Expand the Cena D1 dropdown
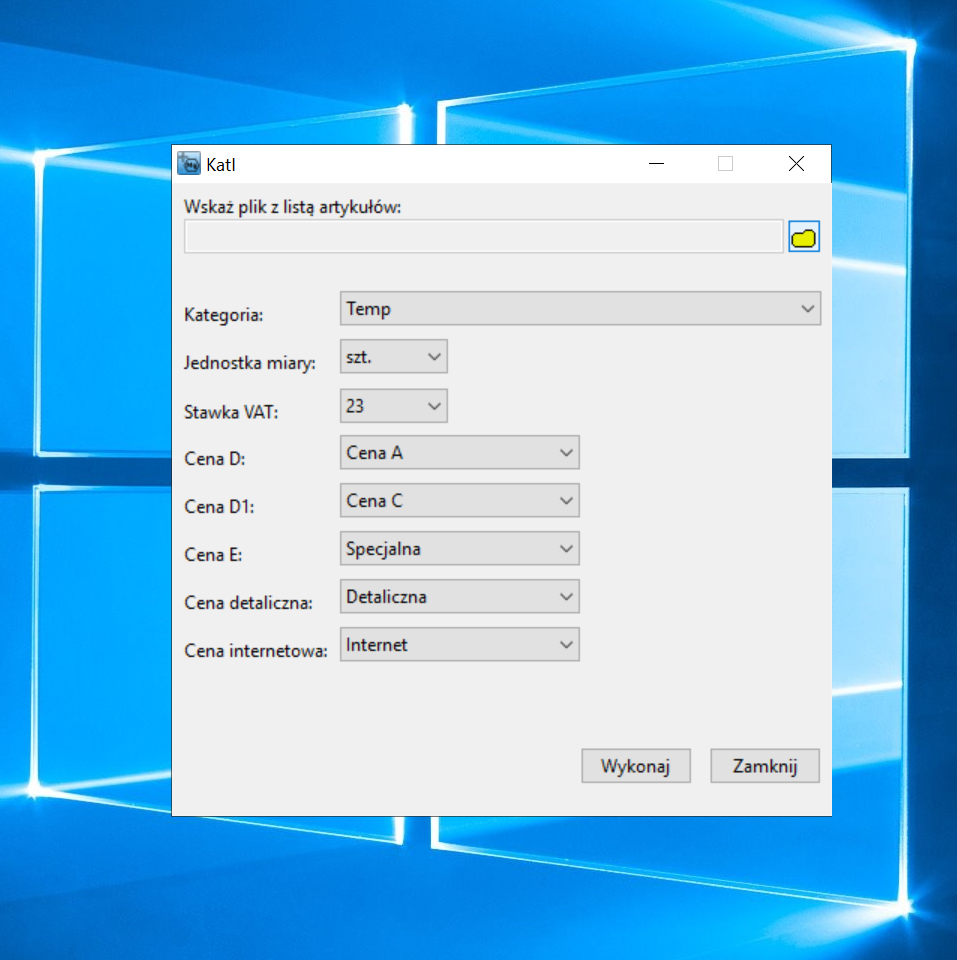The width and height of the screenshot is (957, 960). 460,501
